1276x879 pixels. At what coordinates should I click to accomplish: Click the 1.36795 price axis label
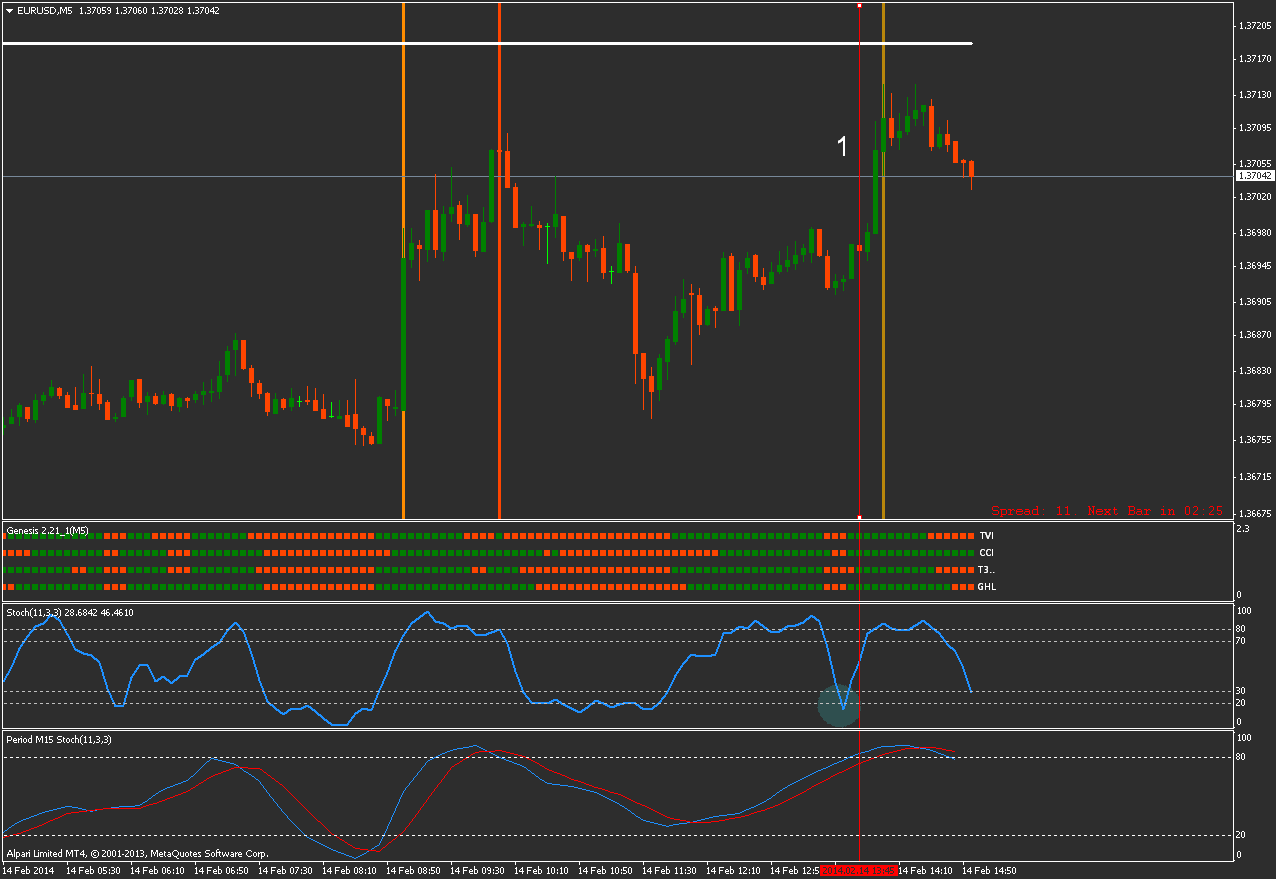click(x=1254, y=404)
